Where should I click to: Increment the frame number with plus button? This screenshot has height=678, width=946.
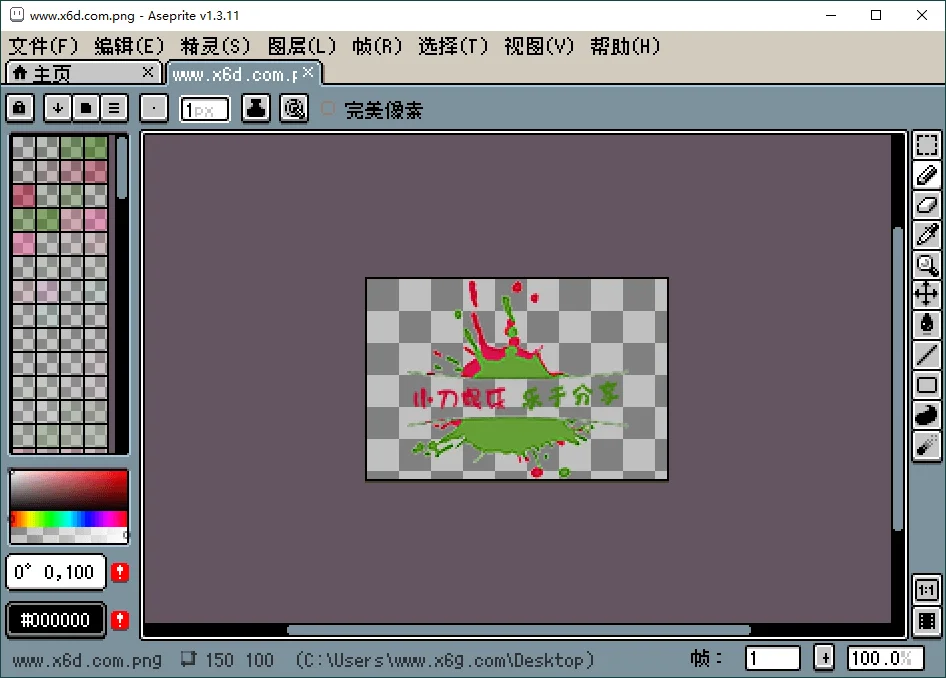click(x=823, y=658)
